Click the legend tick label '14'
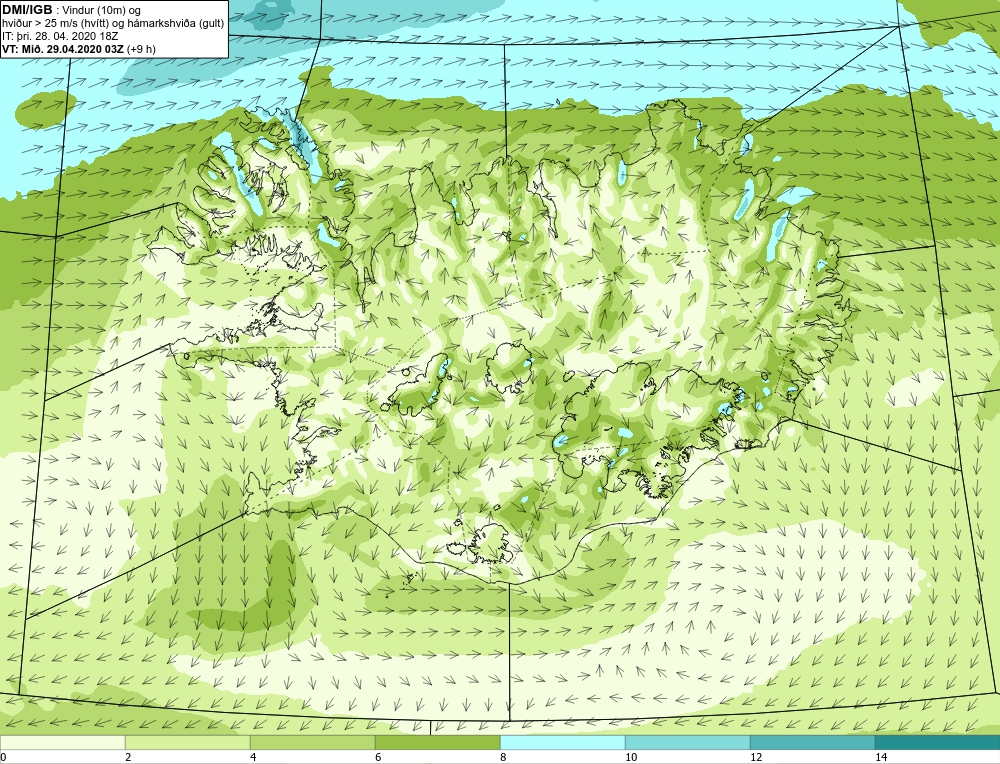 pyautogui.click(x=881, y=757)
